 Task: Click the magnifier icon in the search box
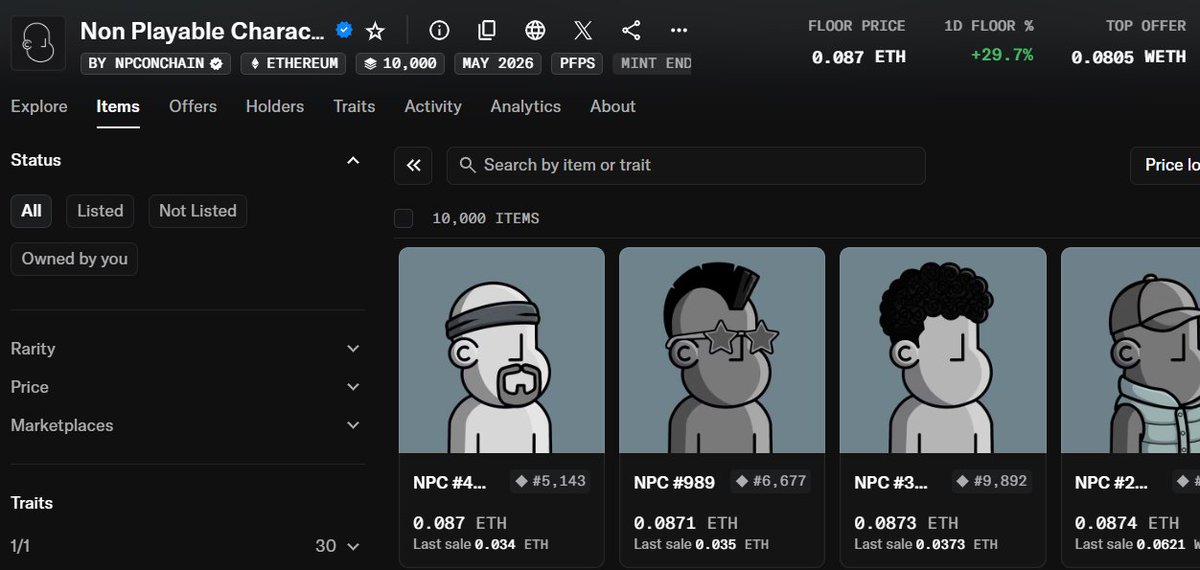467,165
